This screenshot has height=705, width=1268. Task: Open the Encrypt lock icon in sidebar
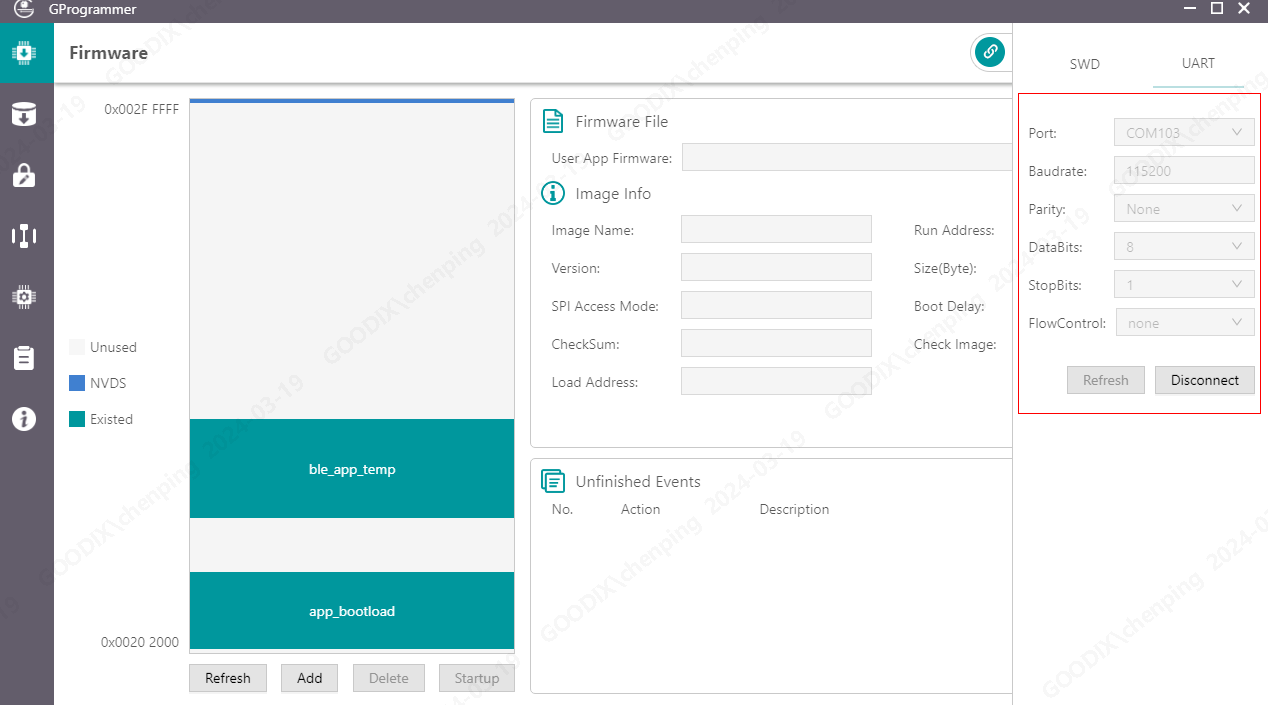tap(24, 175)
